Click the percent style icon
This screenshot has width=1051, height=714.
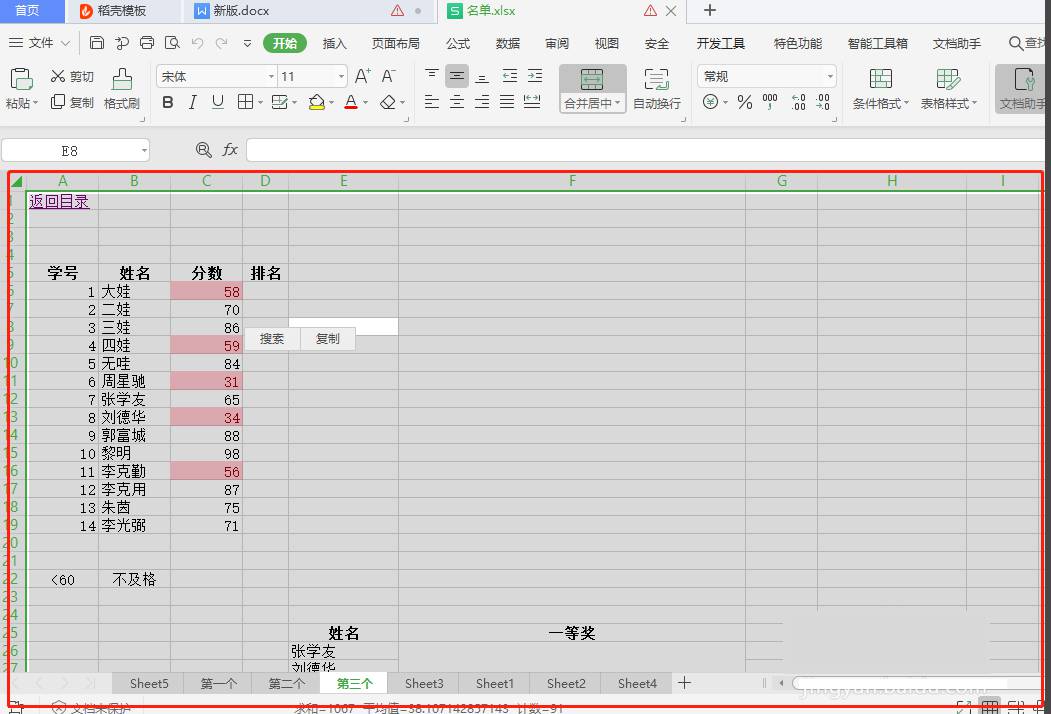pyautogui.click(x=745, y=102)
